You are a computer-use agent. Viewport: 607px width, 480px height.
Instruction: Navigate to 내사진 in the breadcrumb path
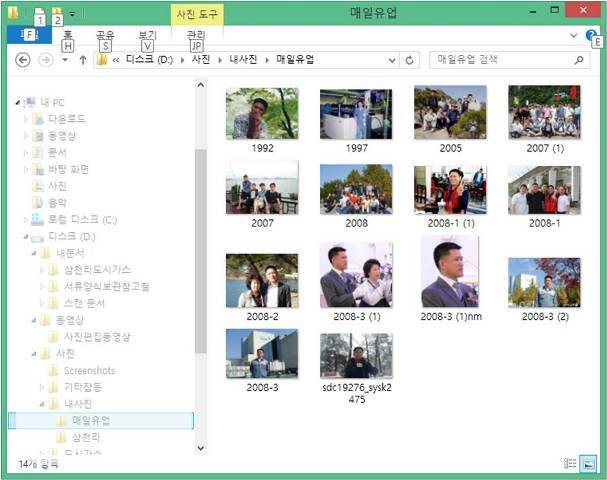point(246,60)
